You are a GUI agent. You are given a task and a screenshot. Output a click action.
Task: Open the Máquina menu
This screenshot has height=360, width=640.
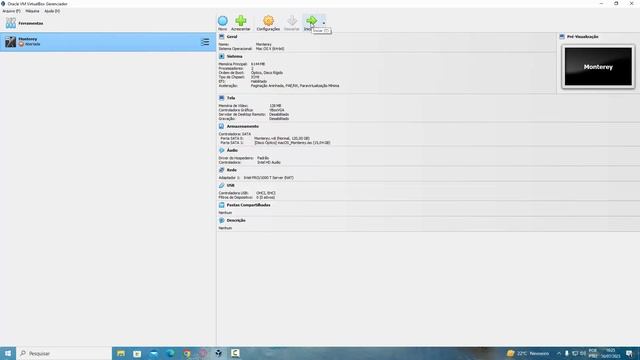click(x=32, y=11)
